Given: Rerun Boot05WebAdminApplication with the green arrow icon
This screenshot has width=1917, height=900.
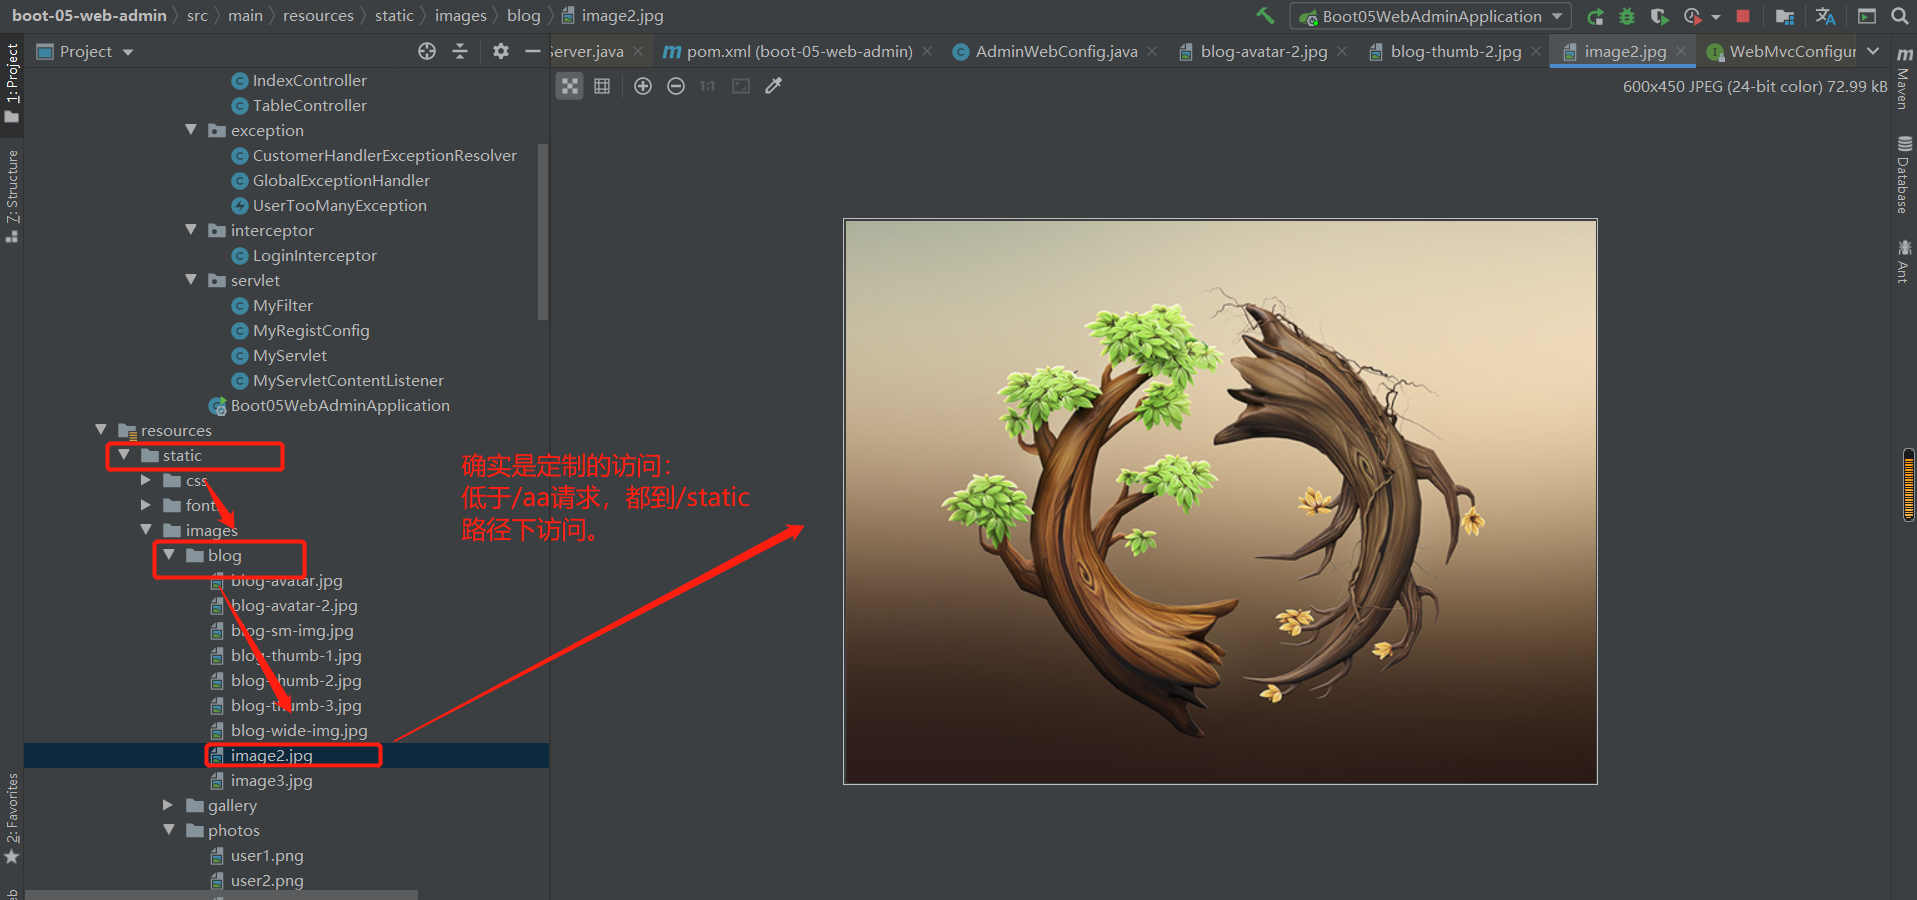Looking at the screenshot, I should (x=1596, y=16).
